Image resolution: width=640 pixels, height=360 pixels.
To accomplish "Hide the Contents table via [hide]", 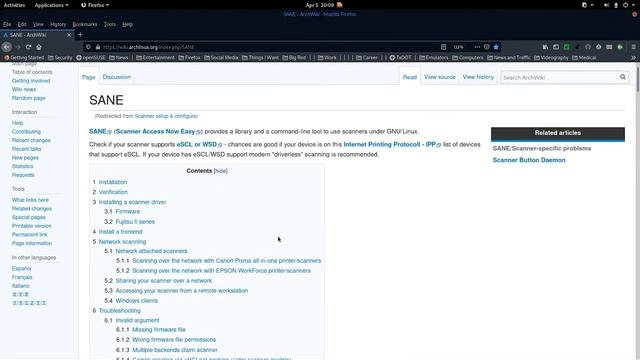I will click(x=220, y=171).
